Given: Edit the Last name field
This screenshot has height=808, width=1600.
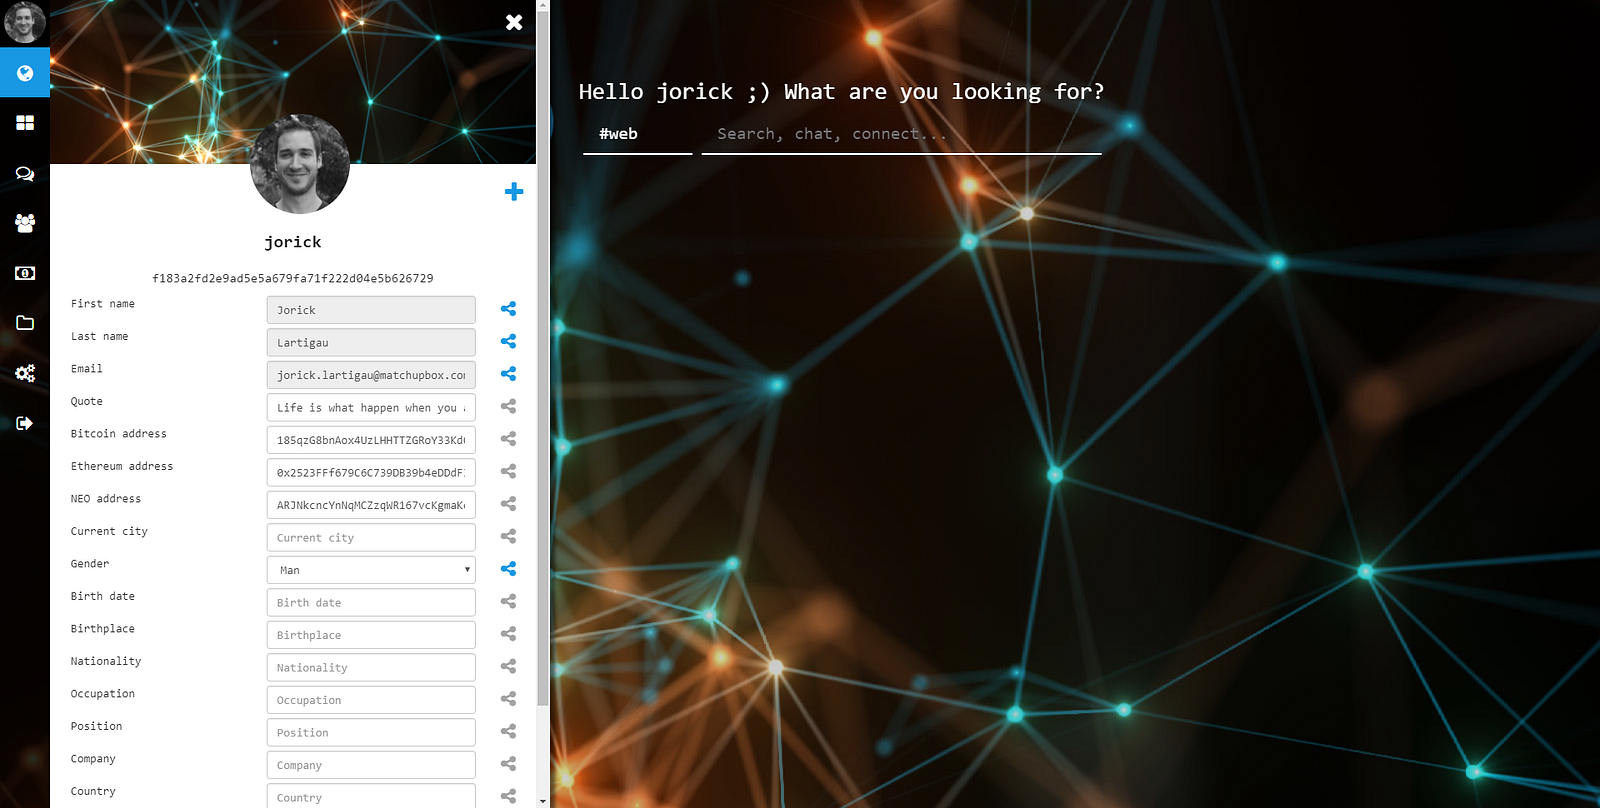Looking at the screenshot, I should [371, 342].
